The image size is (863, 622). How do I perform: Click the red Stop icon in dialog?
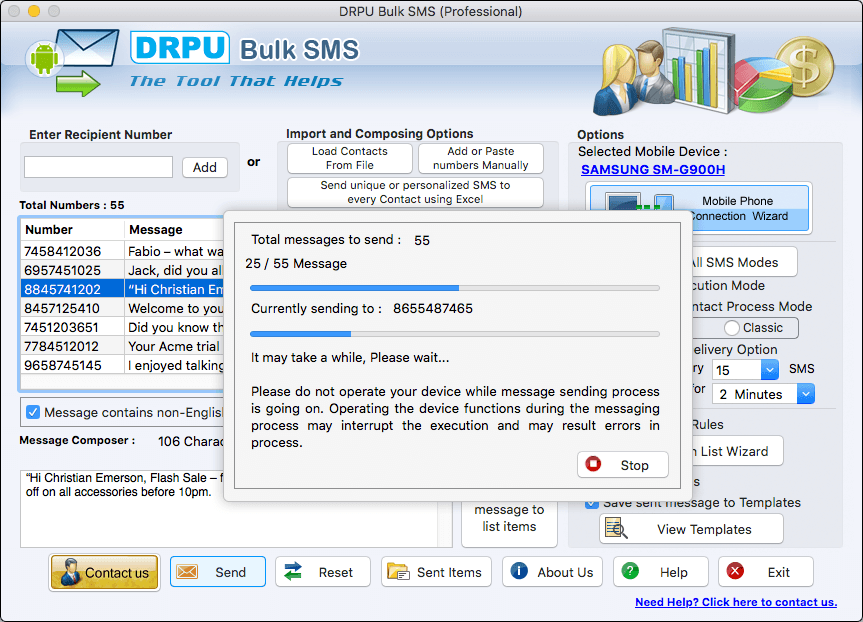click(593, 464)
